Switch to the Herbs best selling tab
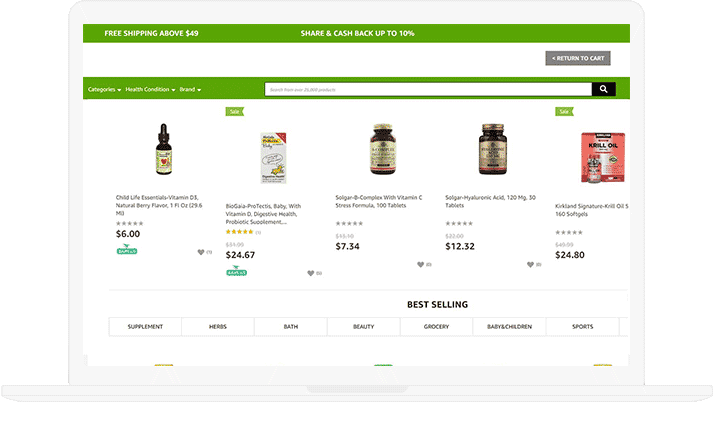Image resolution: width=715 pixels, height=430 pixels. click(218, 326)
